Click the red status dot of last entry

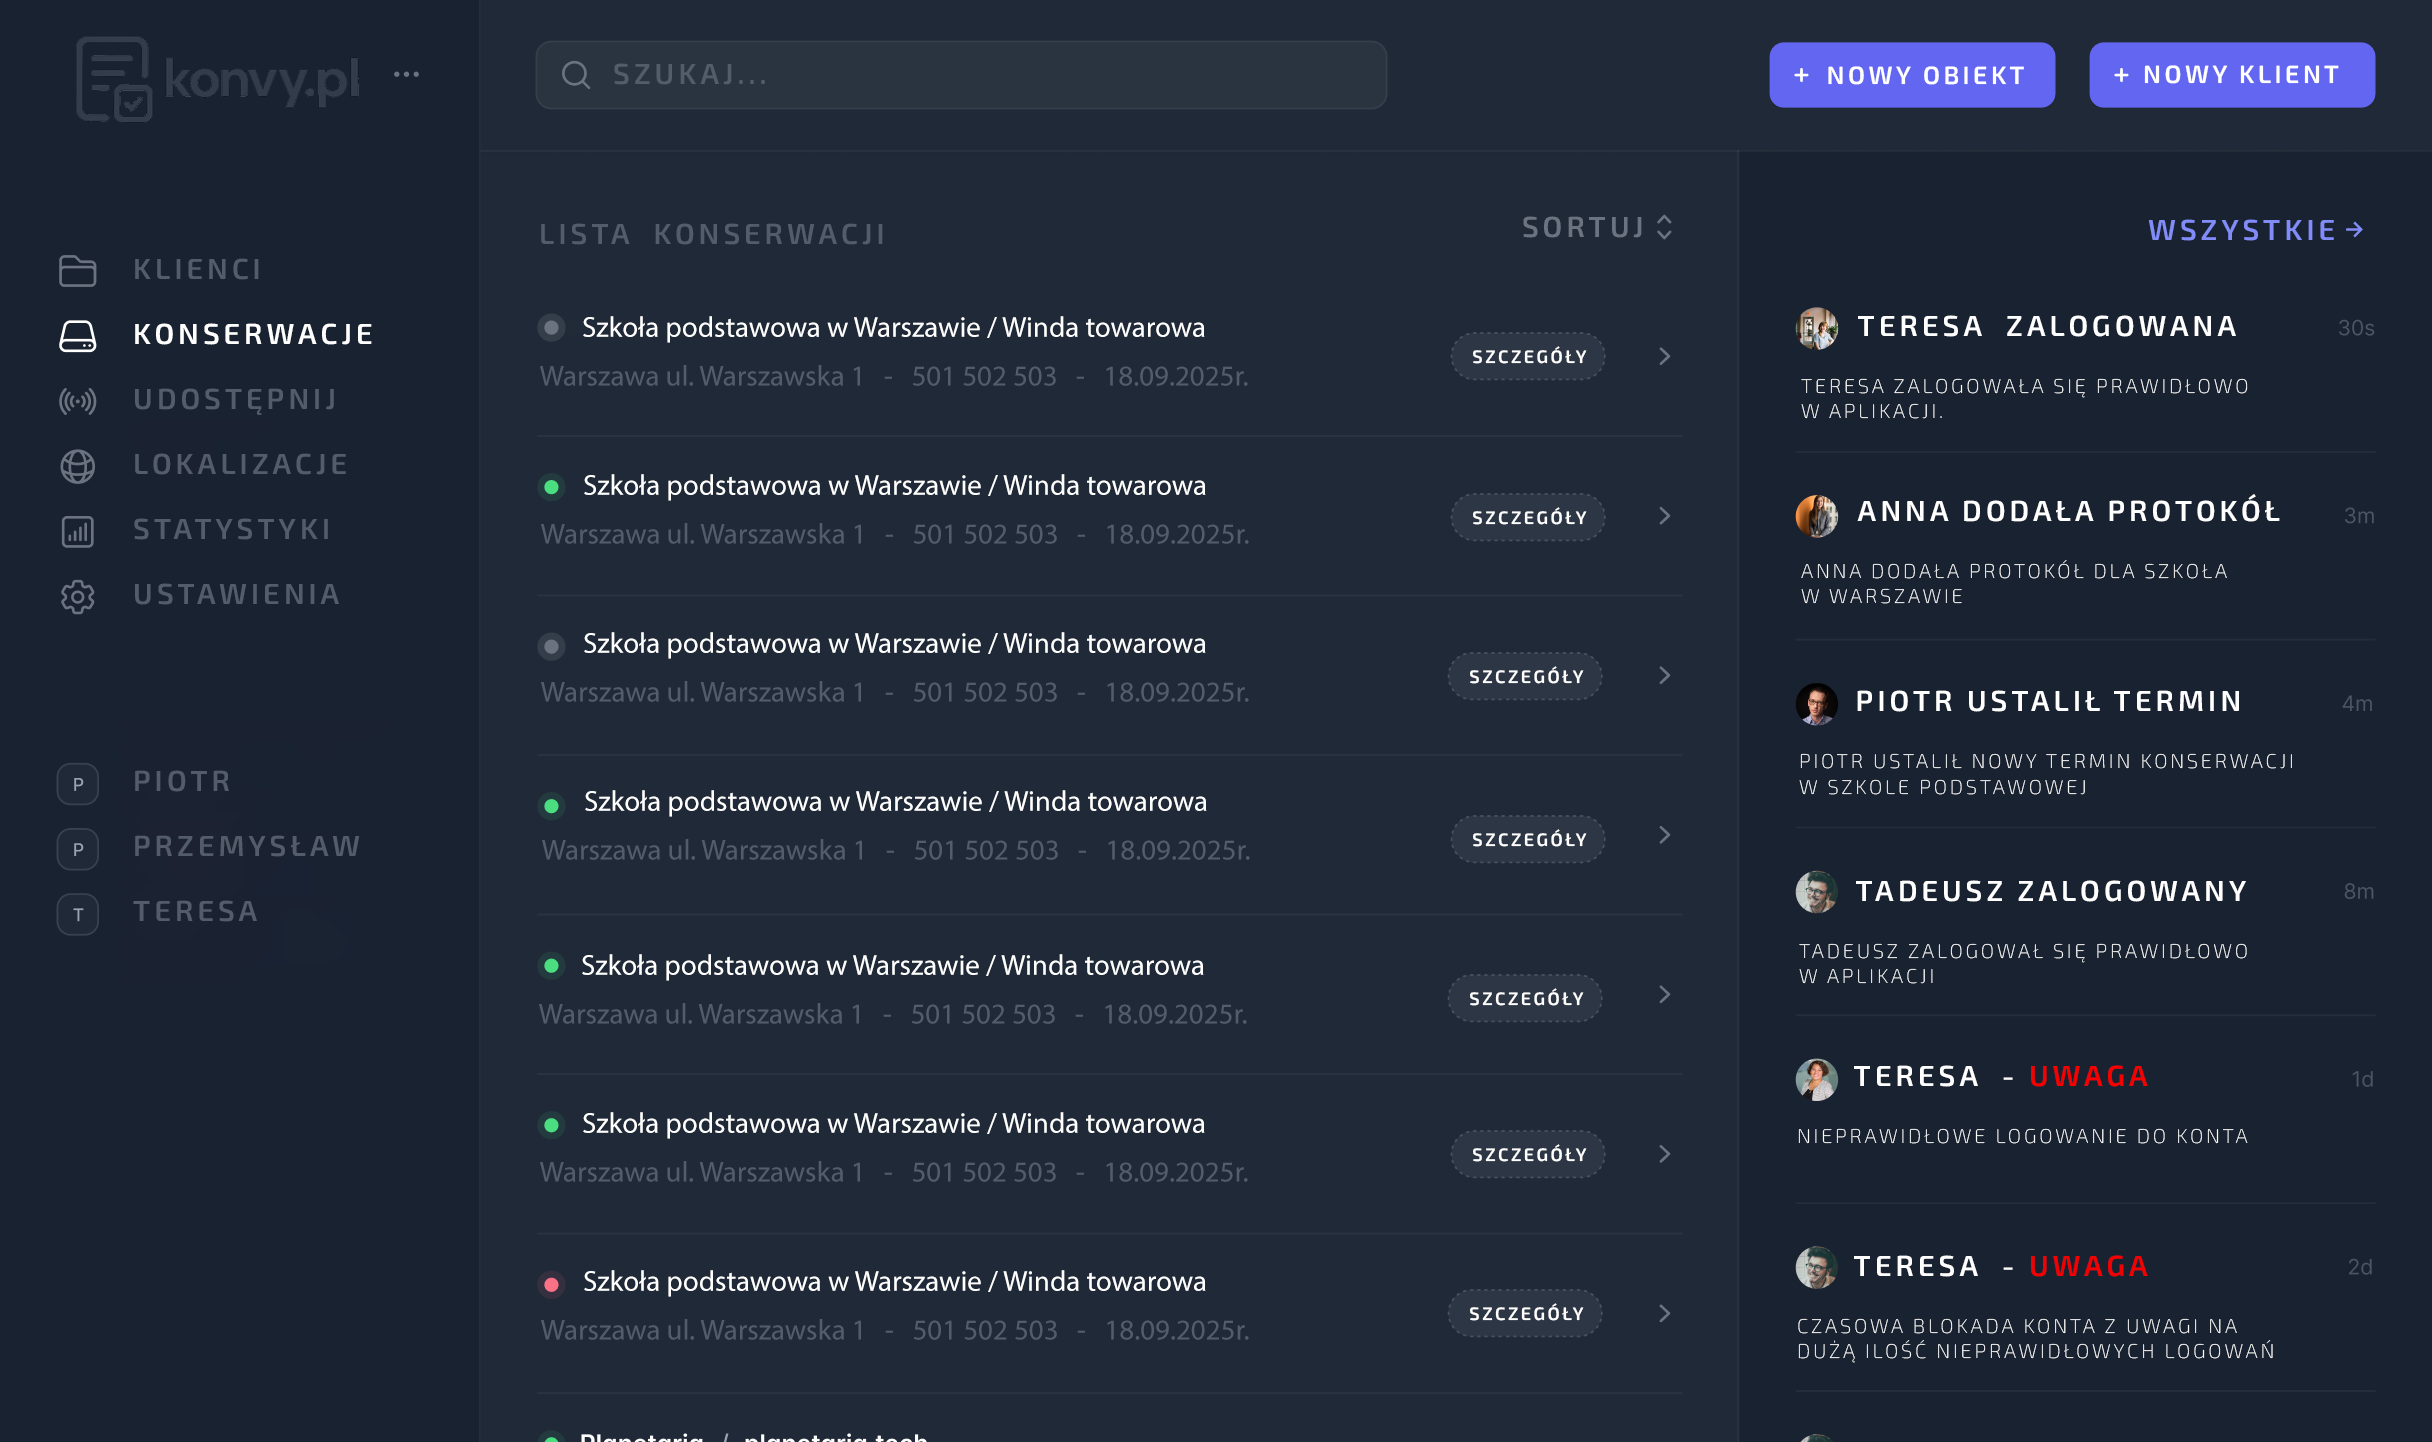pyautogui.click(x=551, y=1284)
